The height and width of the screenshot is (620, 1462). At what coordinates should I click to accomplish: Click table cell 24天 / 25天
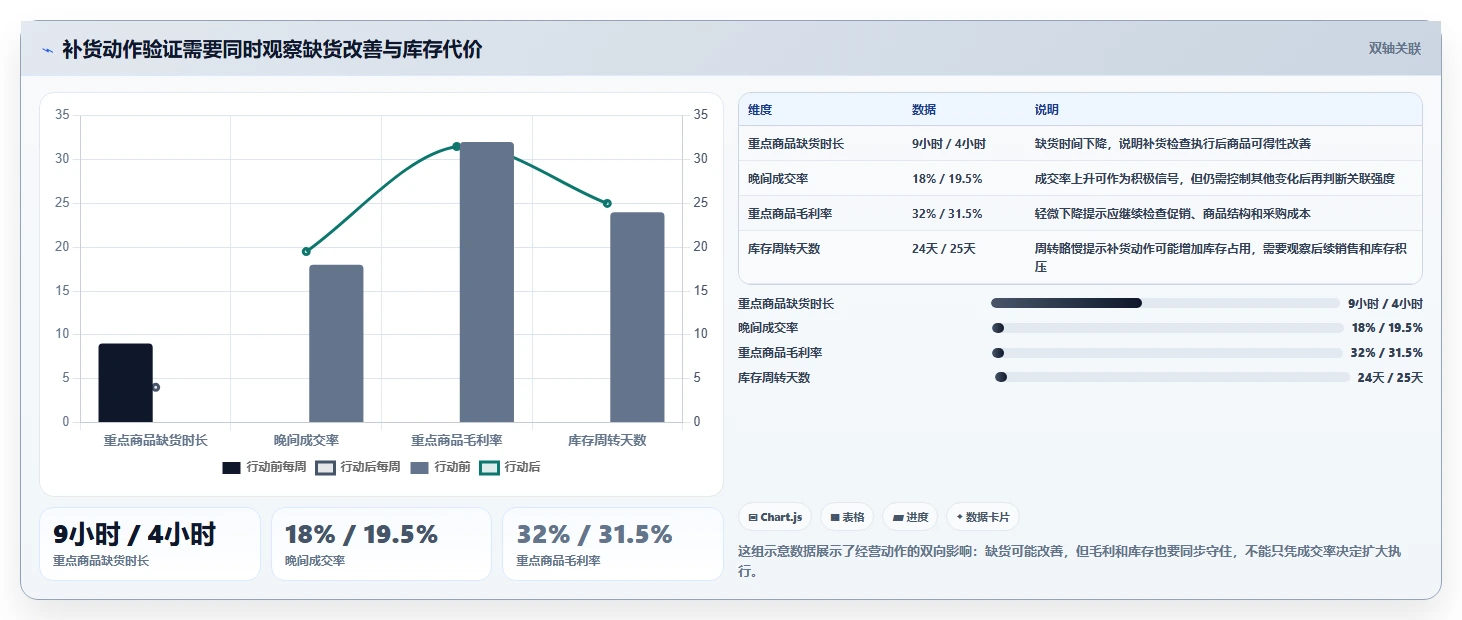tap(944, 249)
